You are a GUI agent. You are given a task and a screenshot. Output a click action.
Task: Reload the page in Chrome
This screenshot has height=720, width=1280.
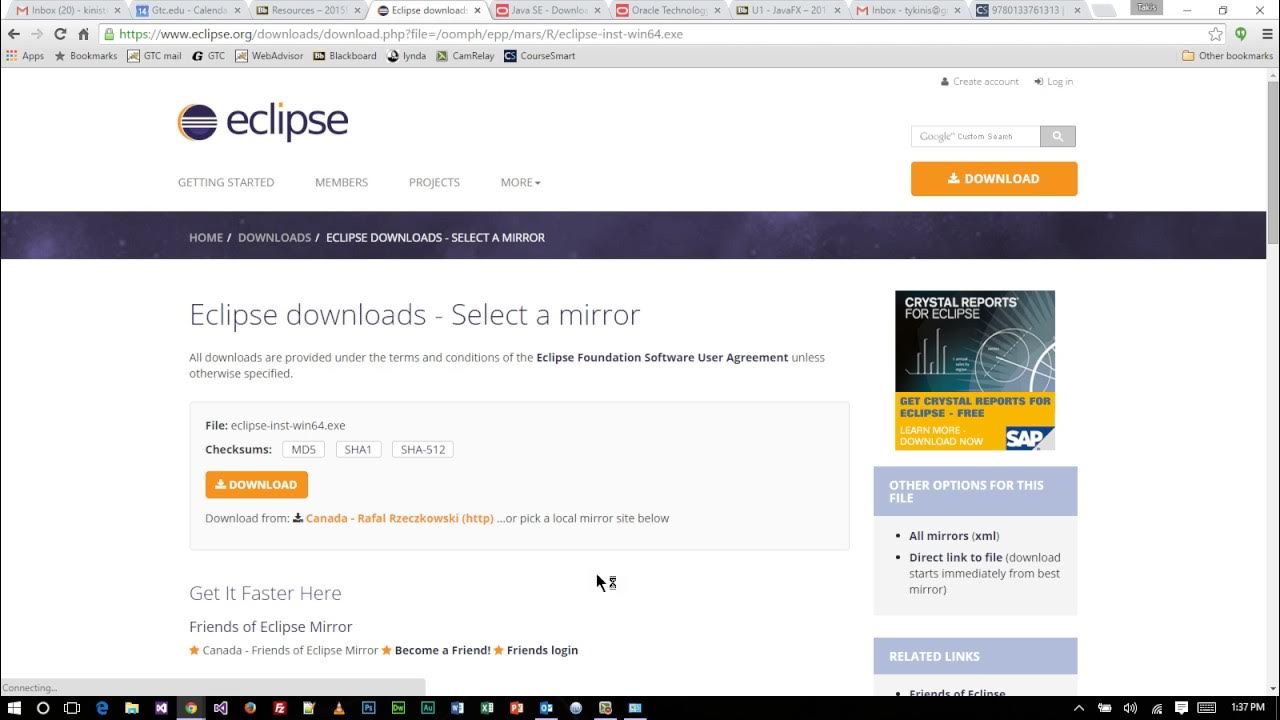60,34
